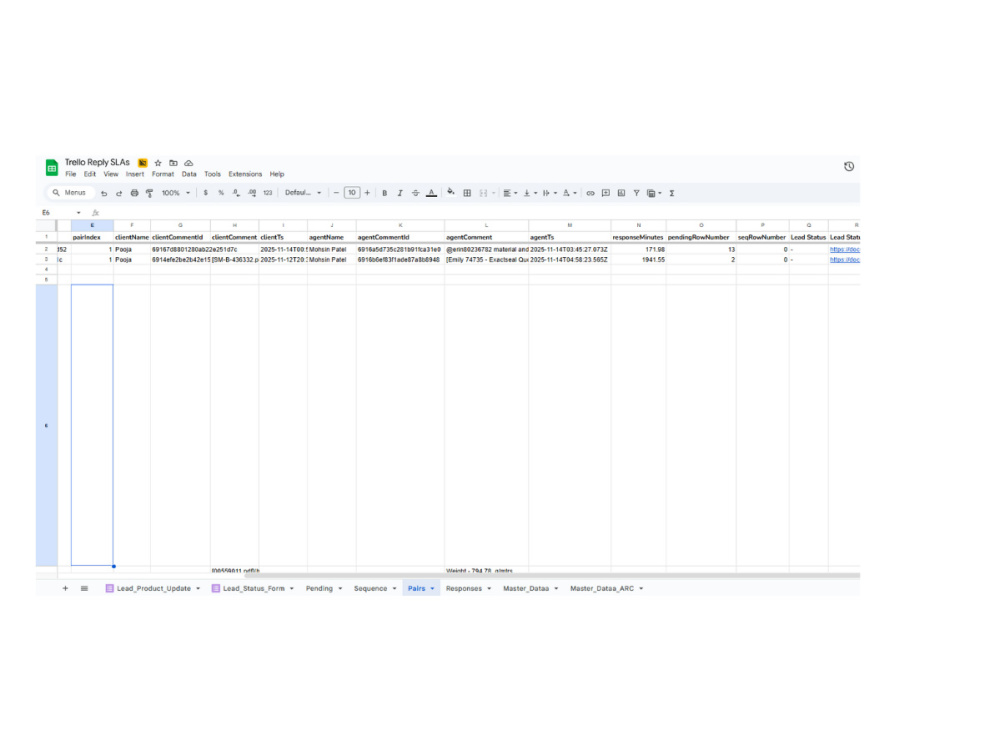Image resolution: width=1000 pixels, height=751 pixels.
Task: Toggle italic formatting
Action: (x=400, y=193)
